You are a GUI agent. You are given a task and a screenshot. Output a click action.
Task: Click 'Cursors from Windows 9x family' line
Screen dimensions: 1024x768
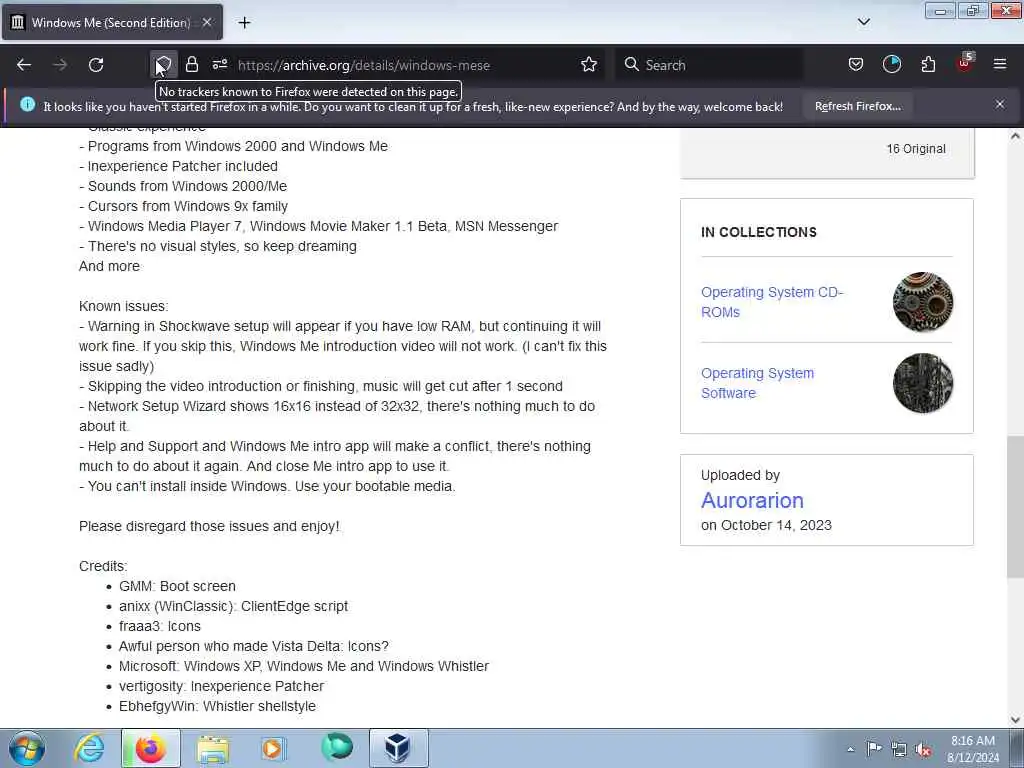[184, 206]
